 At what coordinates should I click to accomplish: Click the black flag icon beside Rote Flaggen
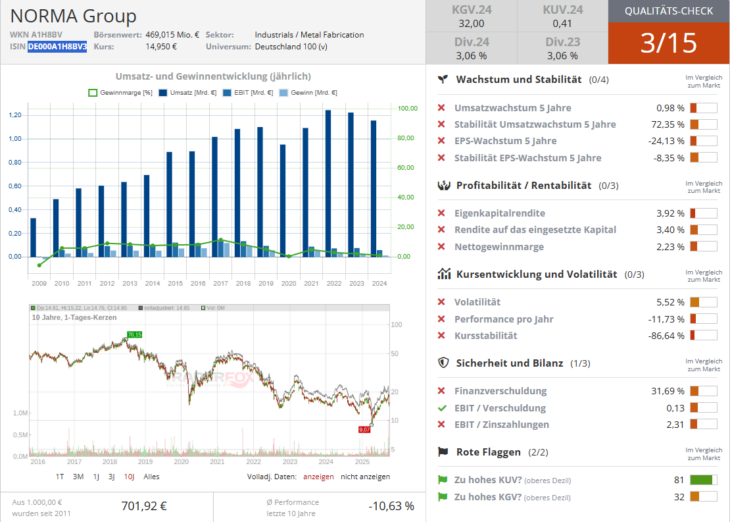pyautogui.click(x=442, y=452)
